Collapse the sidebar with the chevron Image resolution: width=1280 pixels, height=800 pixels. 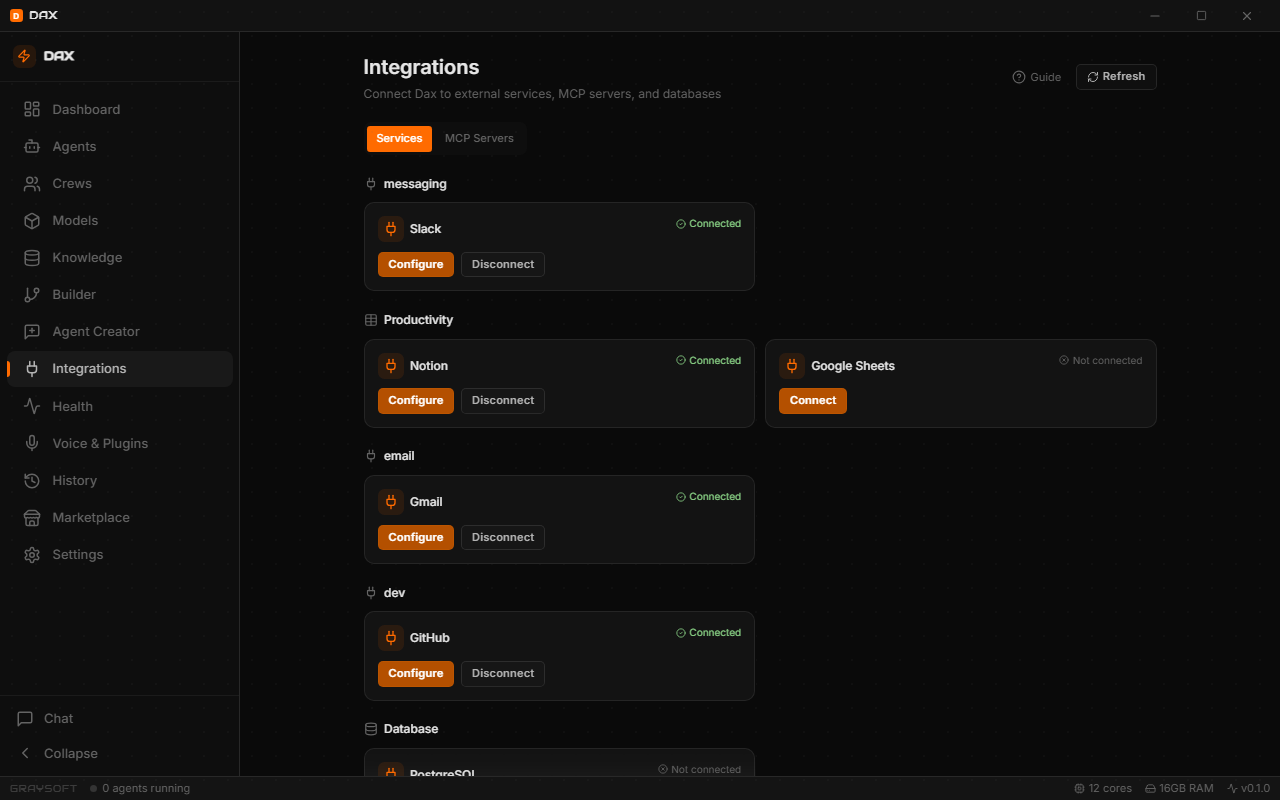pyautogui.click(x=25, y=753)
